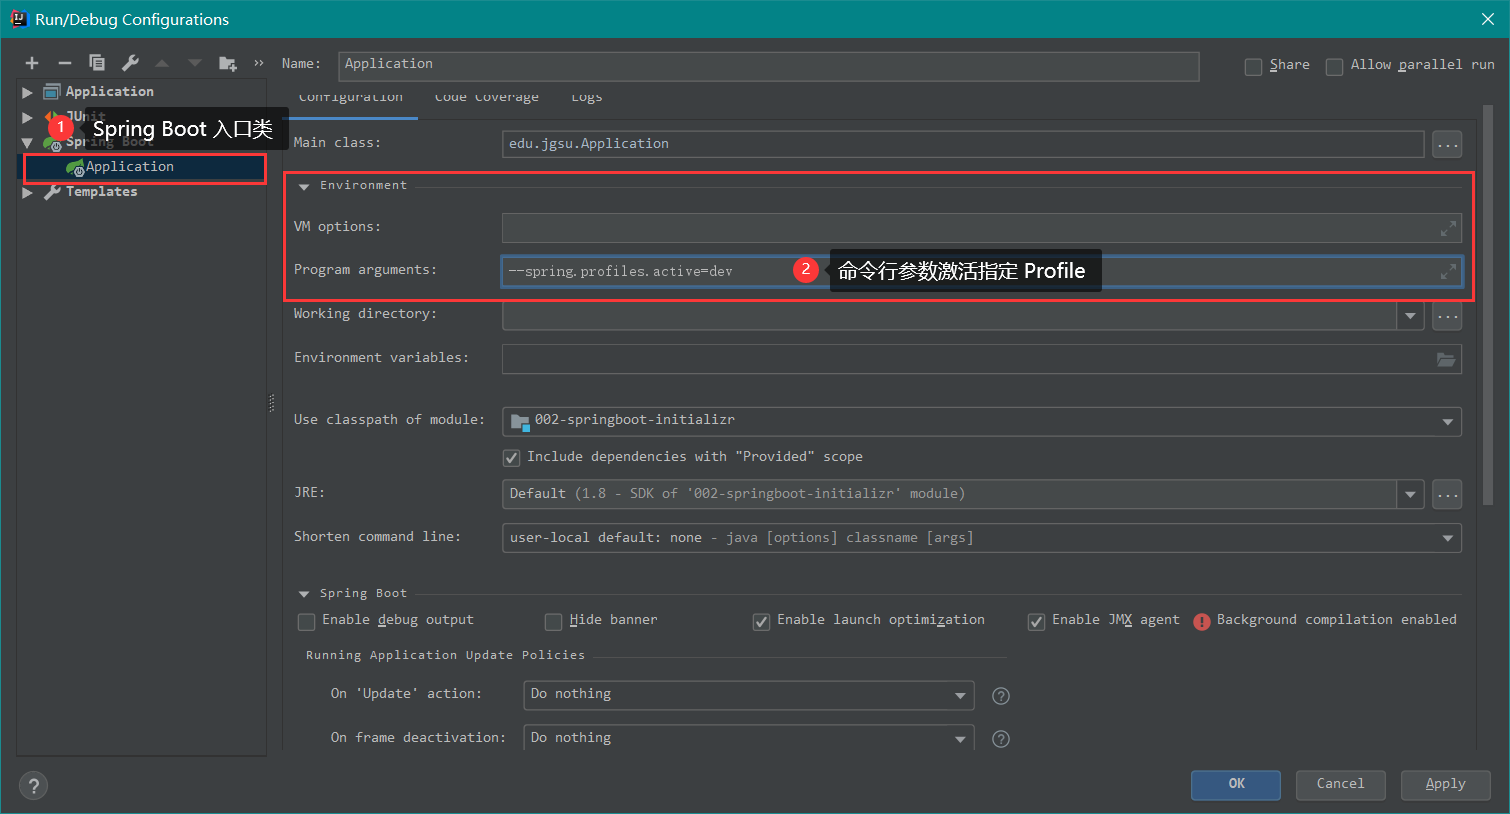Collapse the Environment section
The height and width of the screenshot is (814, 1510).
tap(304, 187)
